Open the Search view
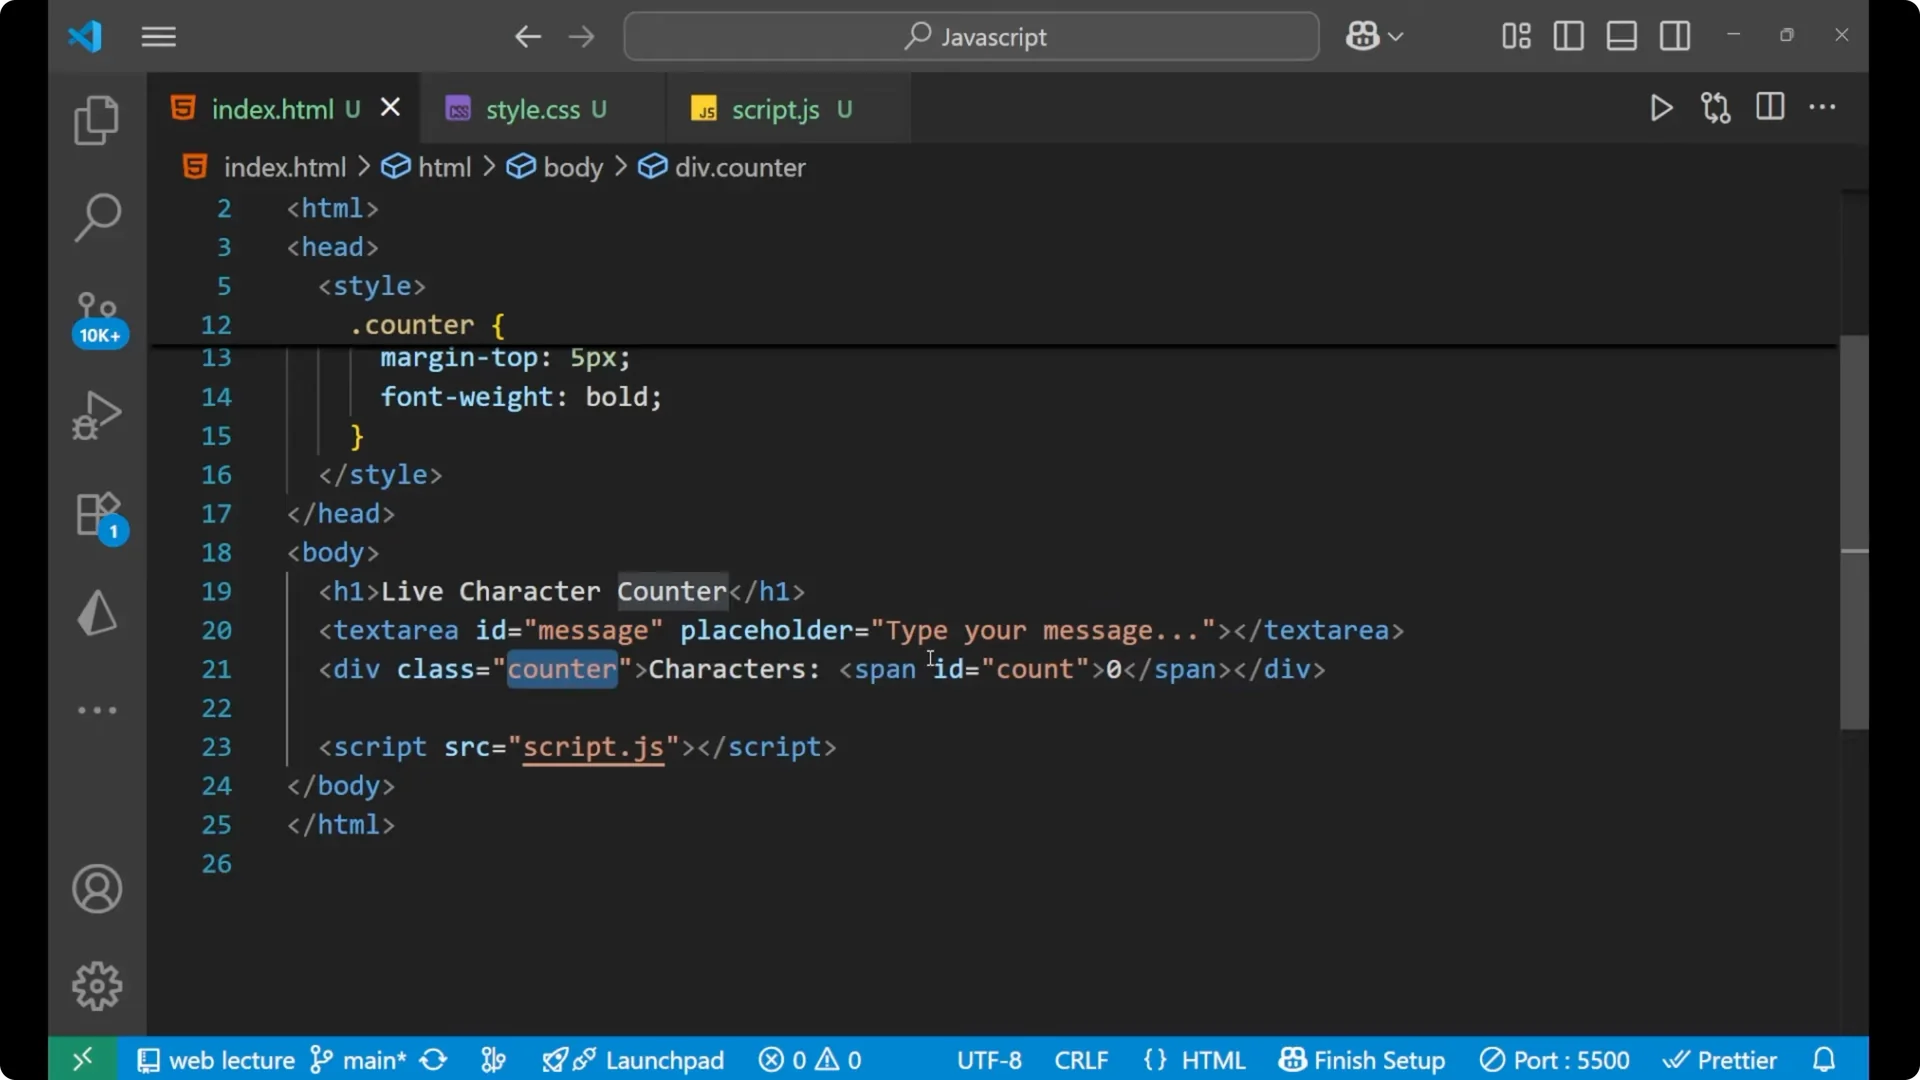This screenshot has height=1080, width=1920. click(96, 216)
